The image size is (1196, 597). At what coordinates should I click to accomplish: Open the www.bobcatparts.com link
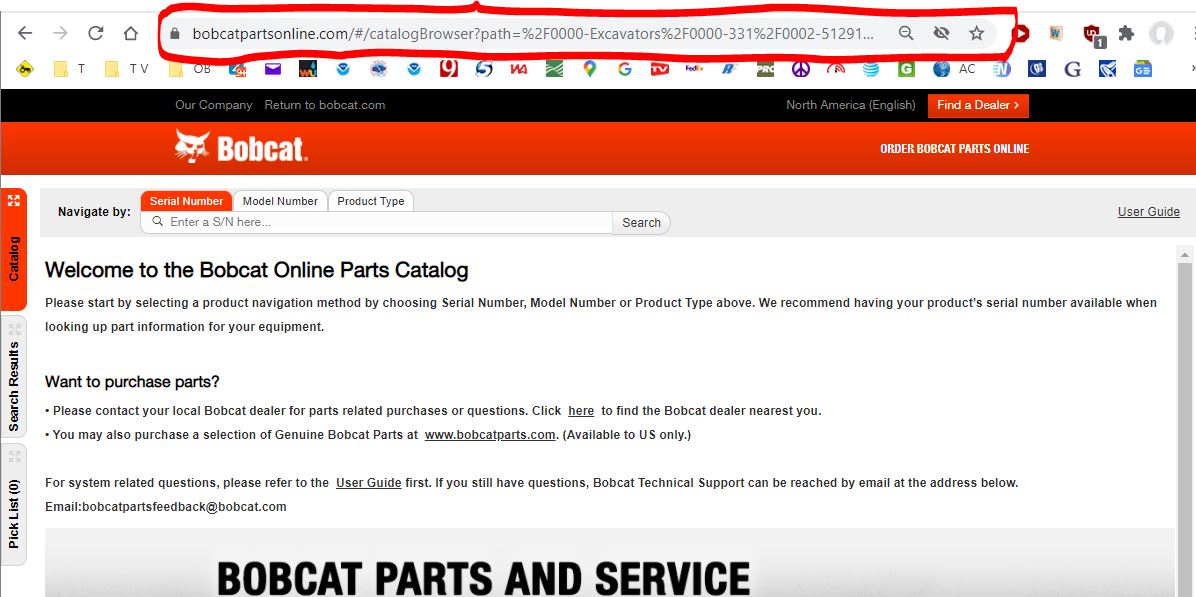click(490, 435)
